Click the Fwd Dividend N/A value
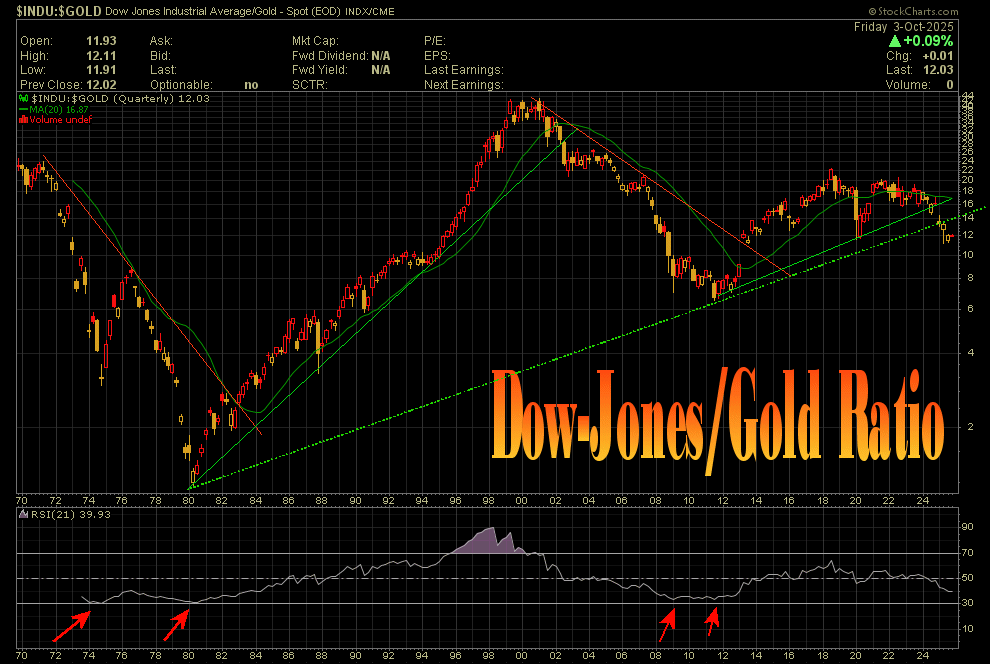This screenshot has width=990, height=664. (x=381, y=56)
